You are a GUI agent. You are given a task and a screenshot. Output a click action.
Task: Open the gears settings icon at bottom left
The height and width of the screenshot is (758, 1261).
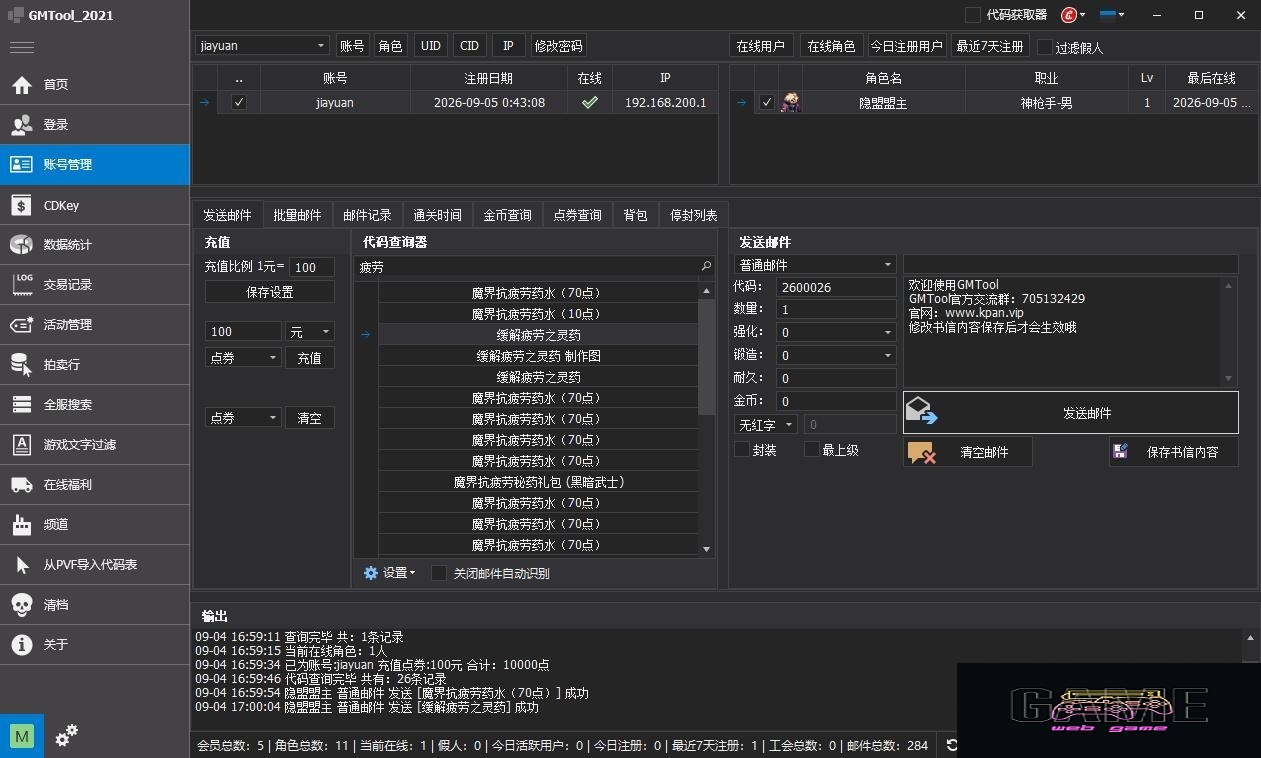[67, 736]
